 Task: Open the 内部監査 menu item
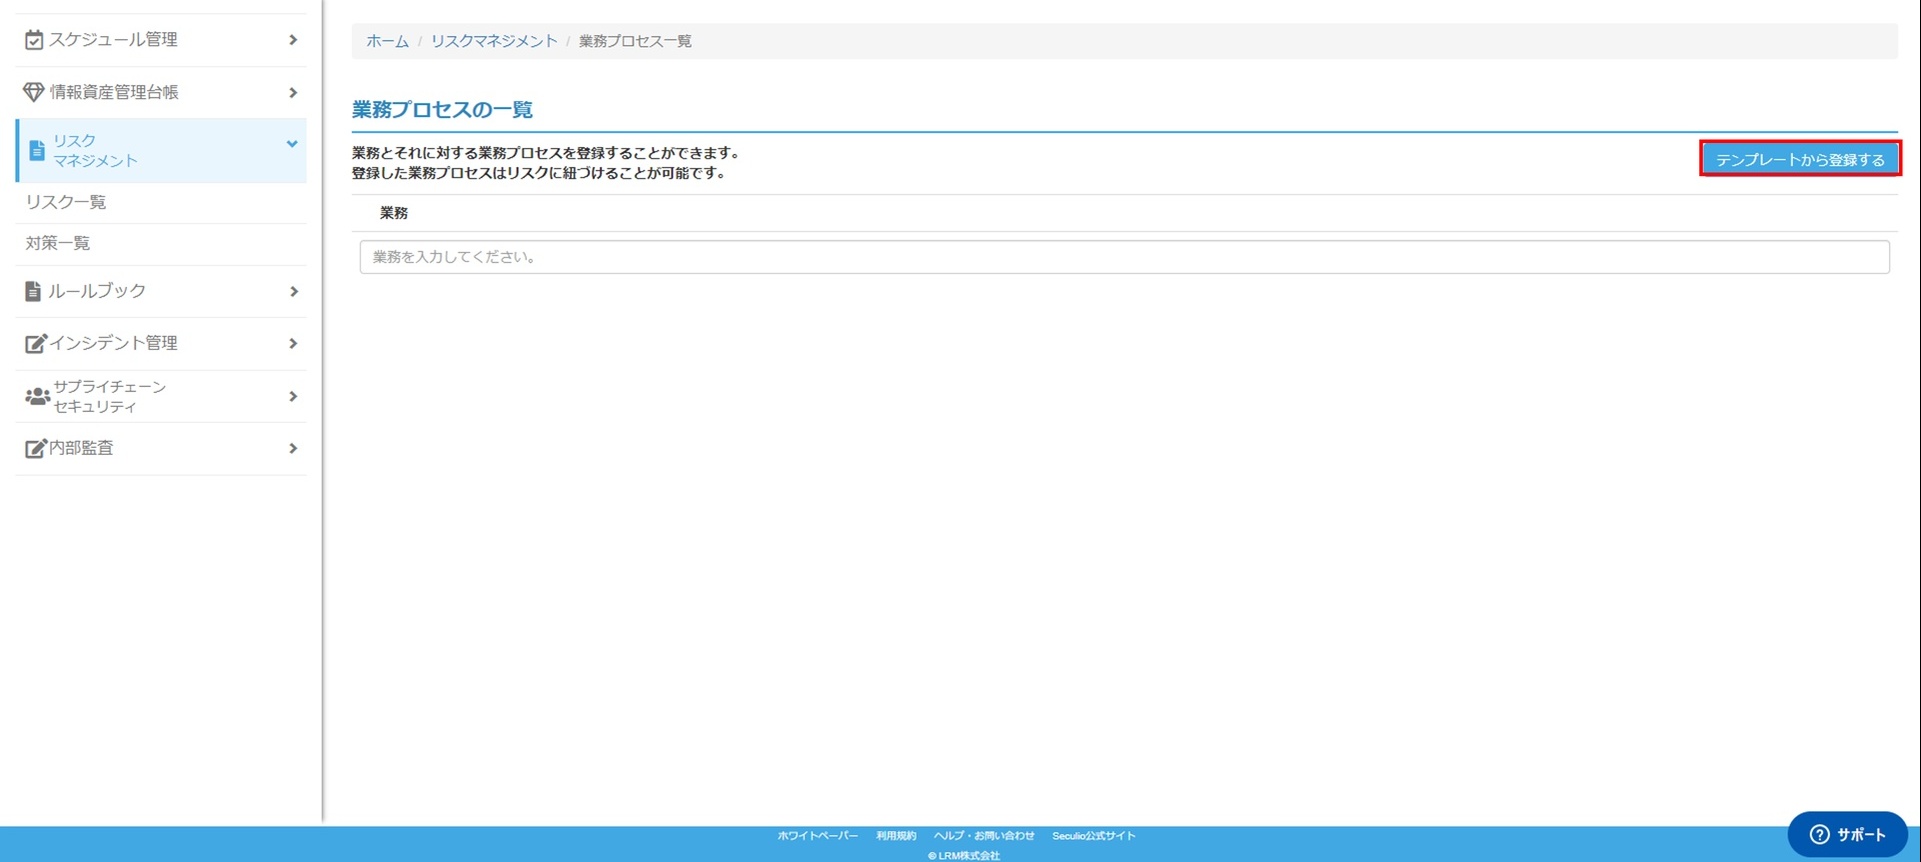161,448
